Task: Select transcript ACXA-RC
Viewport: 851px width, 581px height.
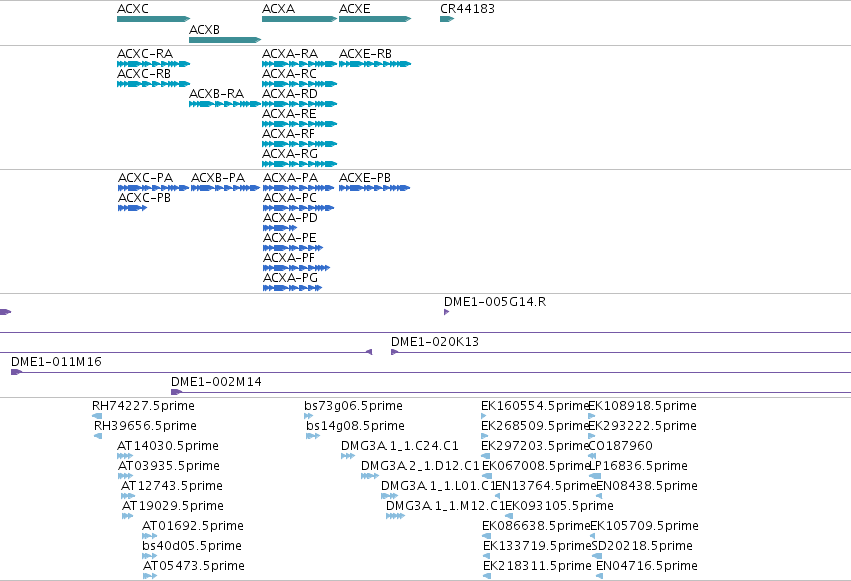Action: (x=300, y=84)
